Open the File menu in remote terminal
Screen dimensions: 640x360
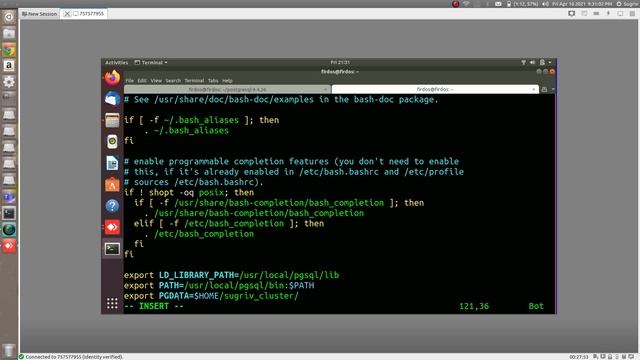point(129,81)
